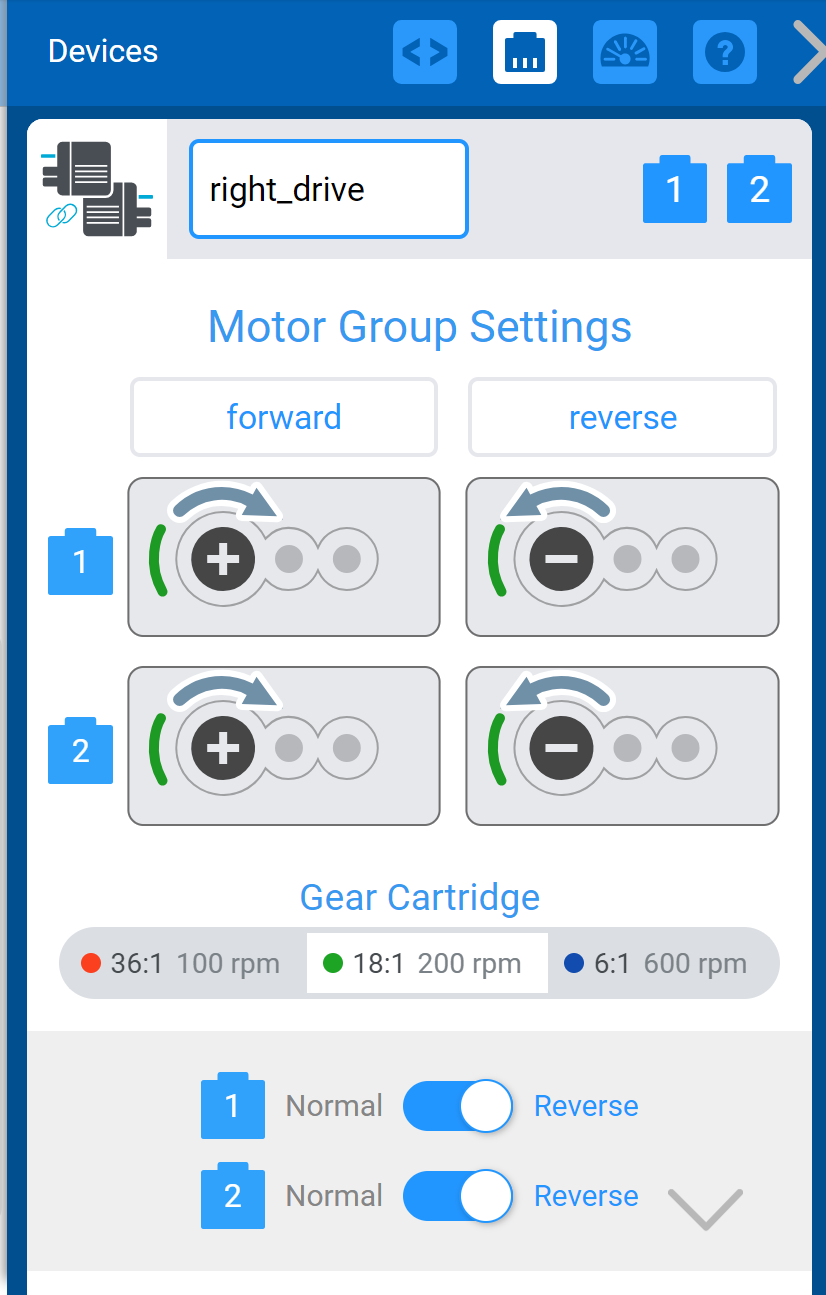
Task: Select motor 1 forward clockwise diagram
Action: pos(284,557)
